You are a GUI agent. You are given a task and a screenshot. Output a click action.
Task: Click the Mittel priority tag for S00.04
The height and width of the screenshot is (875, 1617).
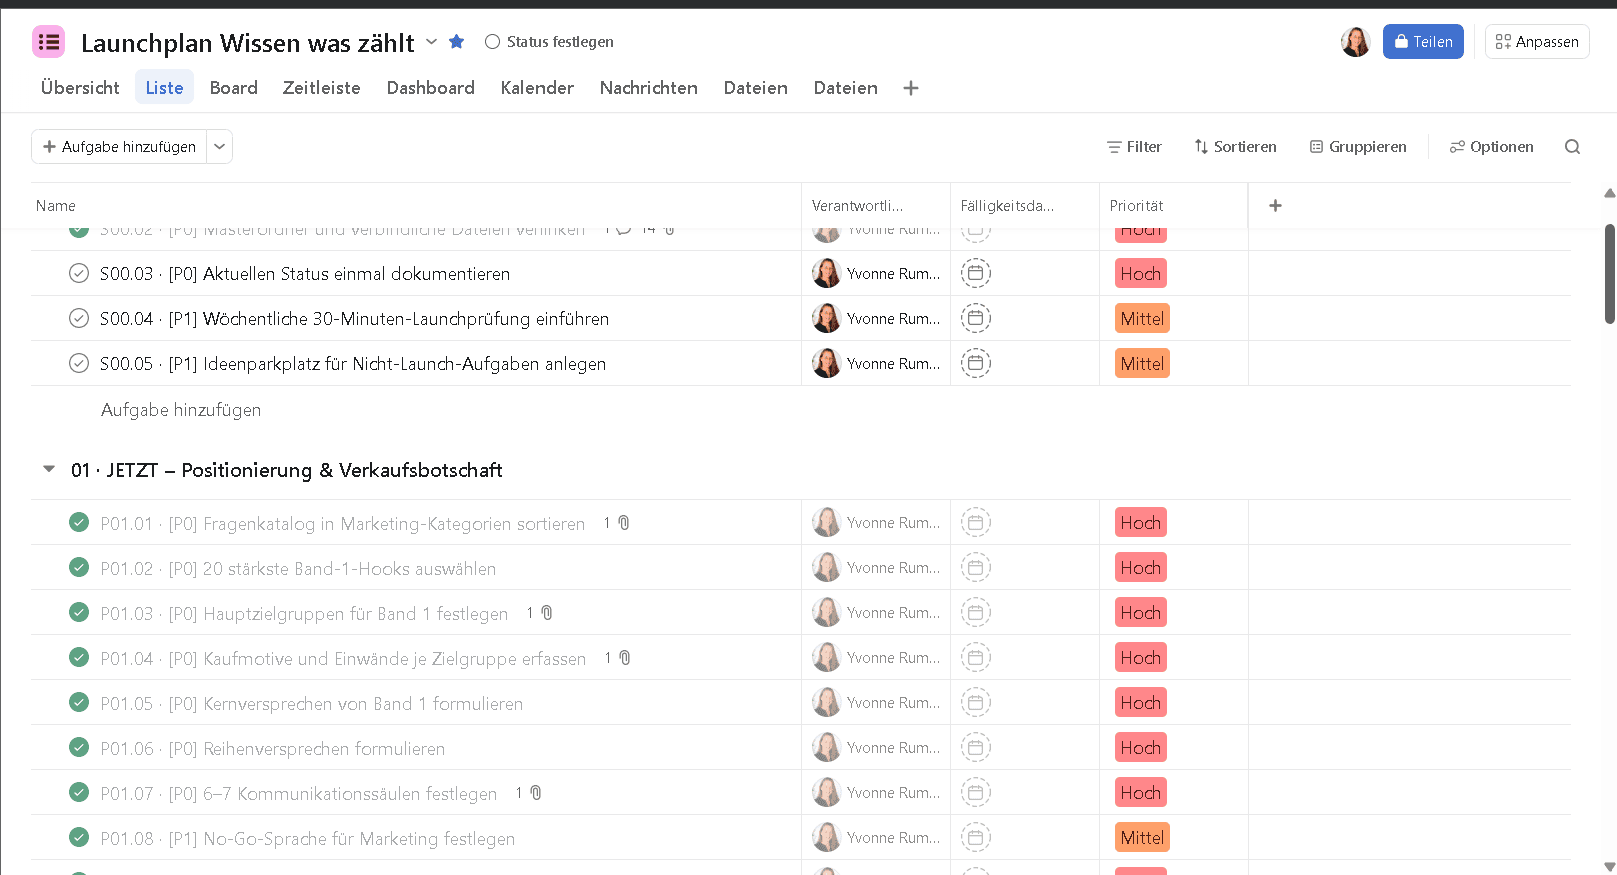coord(1142,319)
